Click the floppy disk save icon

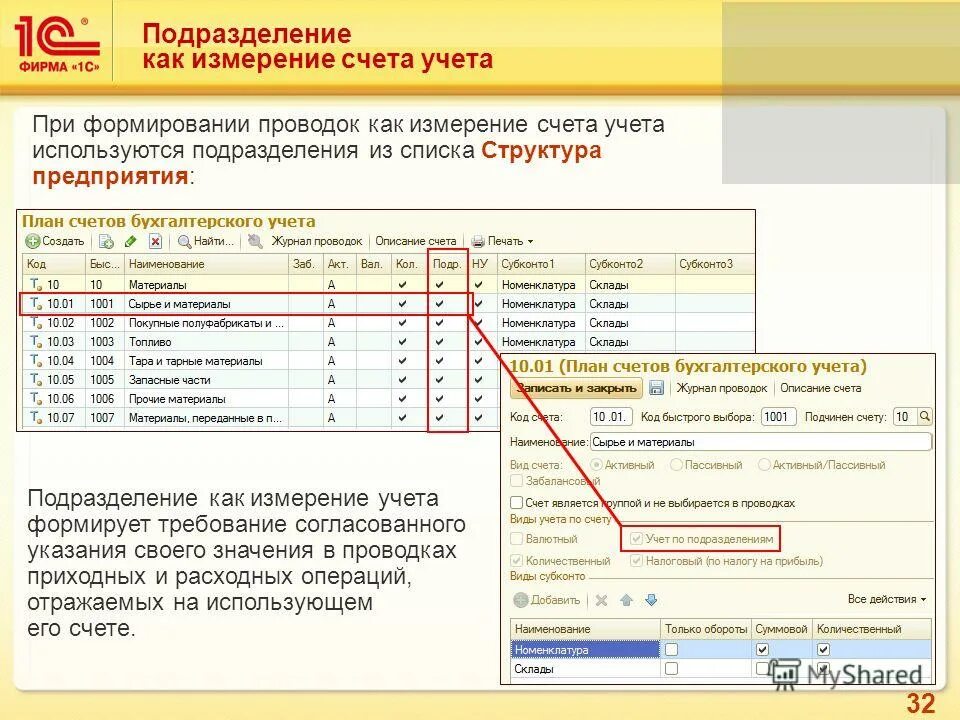pos(655,388)
